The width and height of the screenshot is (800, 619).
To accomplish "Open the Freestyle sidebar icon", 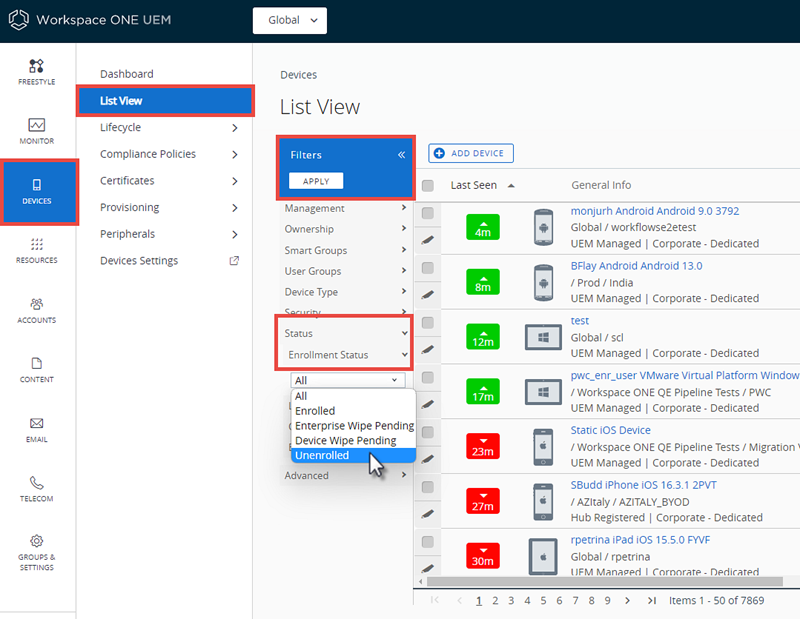I will click(x=36, y=66).
